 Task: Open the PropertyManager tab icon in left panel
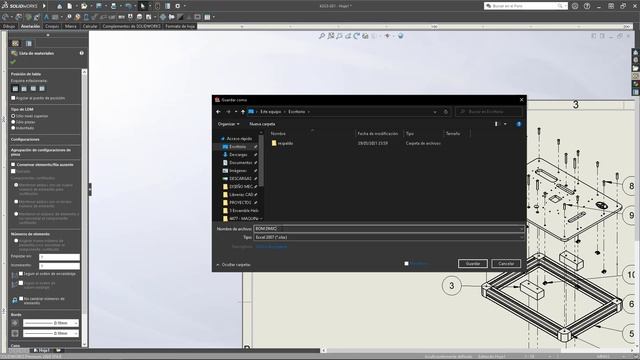tap(16, 43)
